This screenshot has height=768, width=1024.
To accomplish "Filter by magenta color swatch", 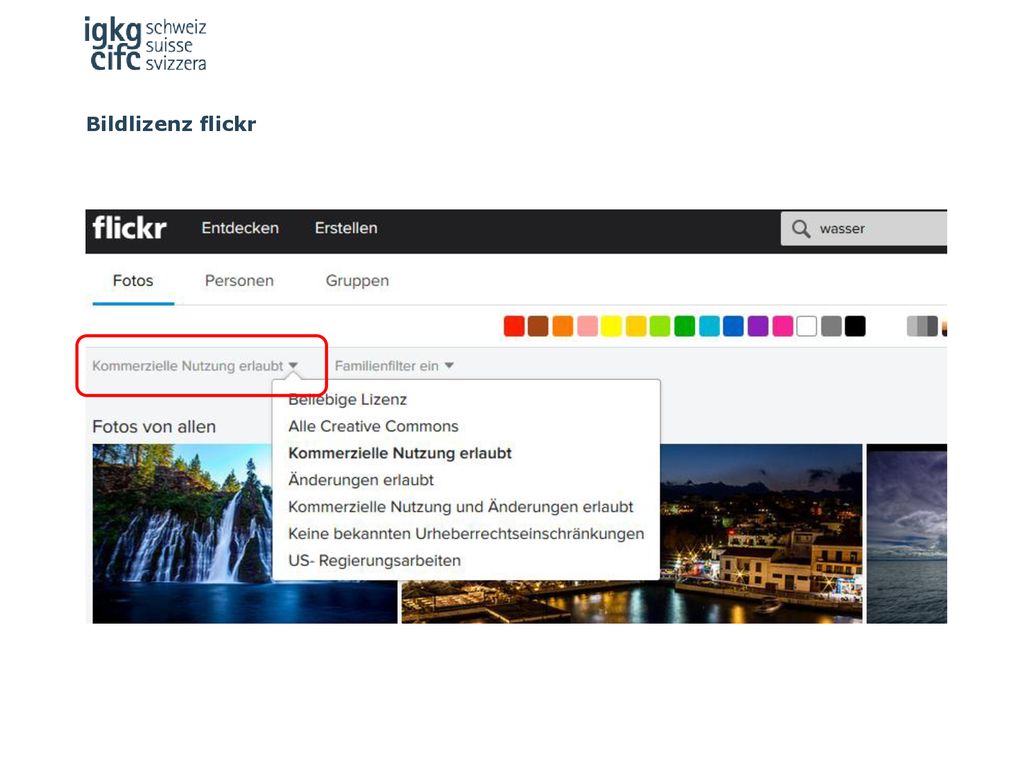I will pos(782,326).
